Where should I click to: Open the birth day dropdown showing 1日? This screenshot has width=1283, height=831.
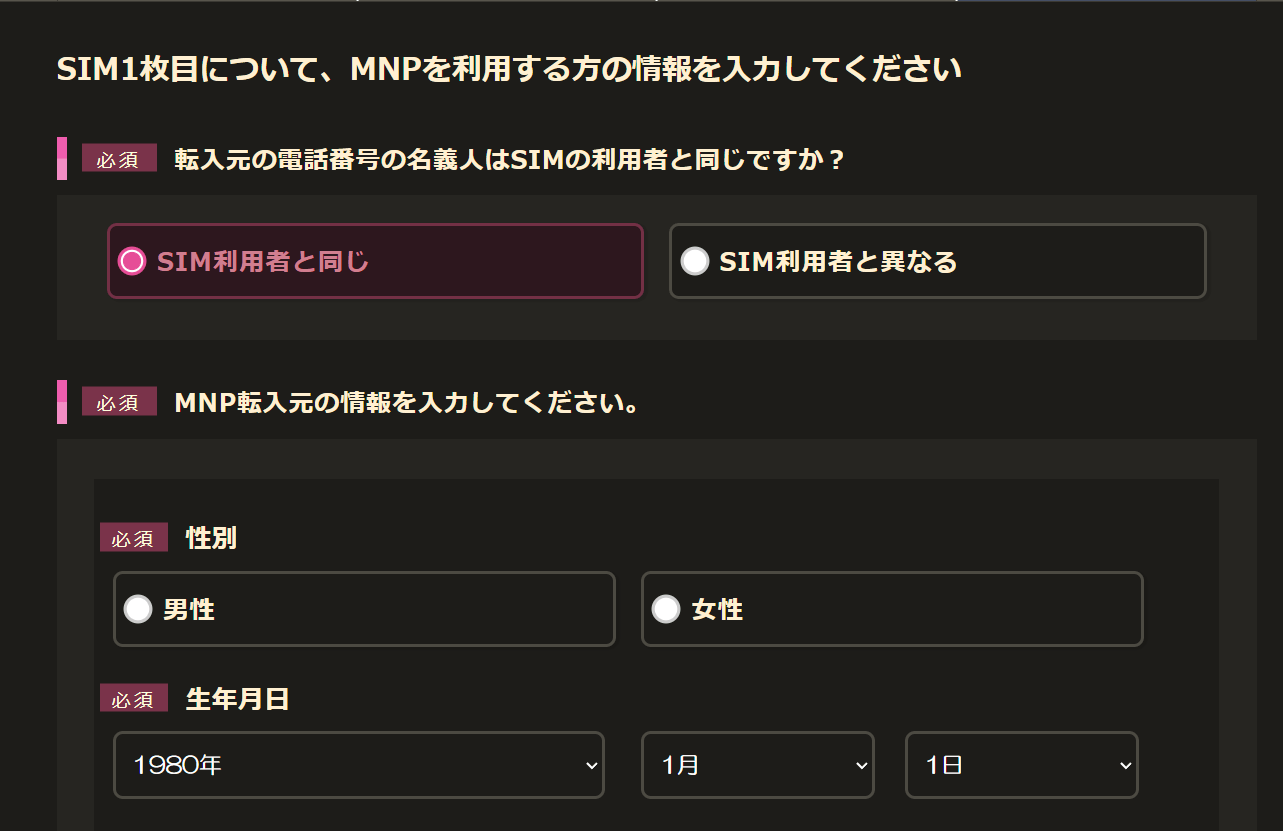point(1021,765)
